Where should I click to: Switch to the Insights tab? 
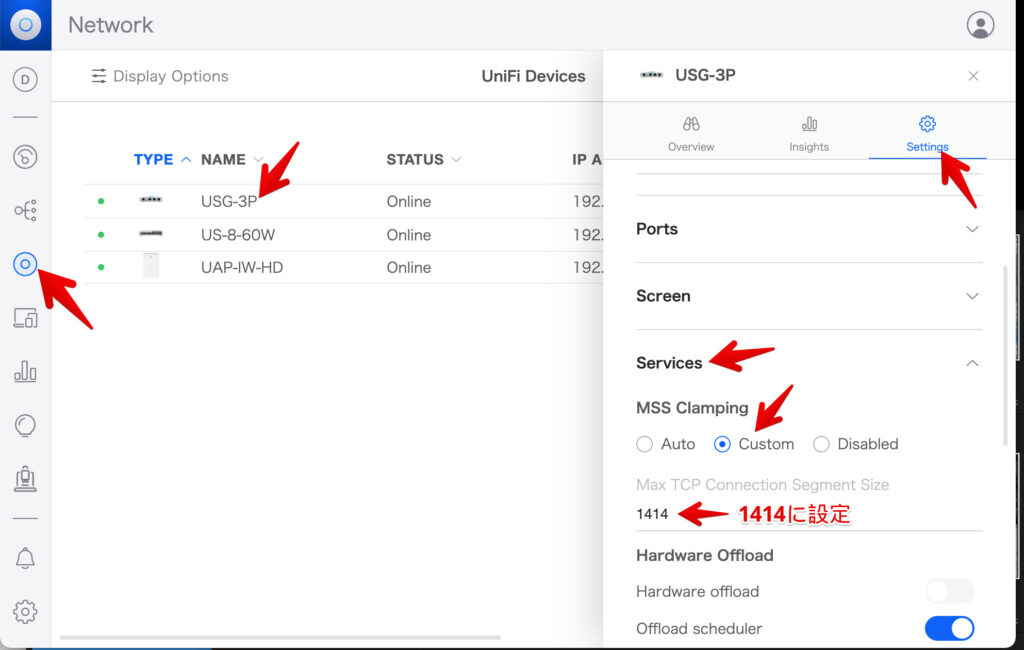(808, 134)
